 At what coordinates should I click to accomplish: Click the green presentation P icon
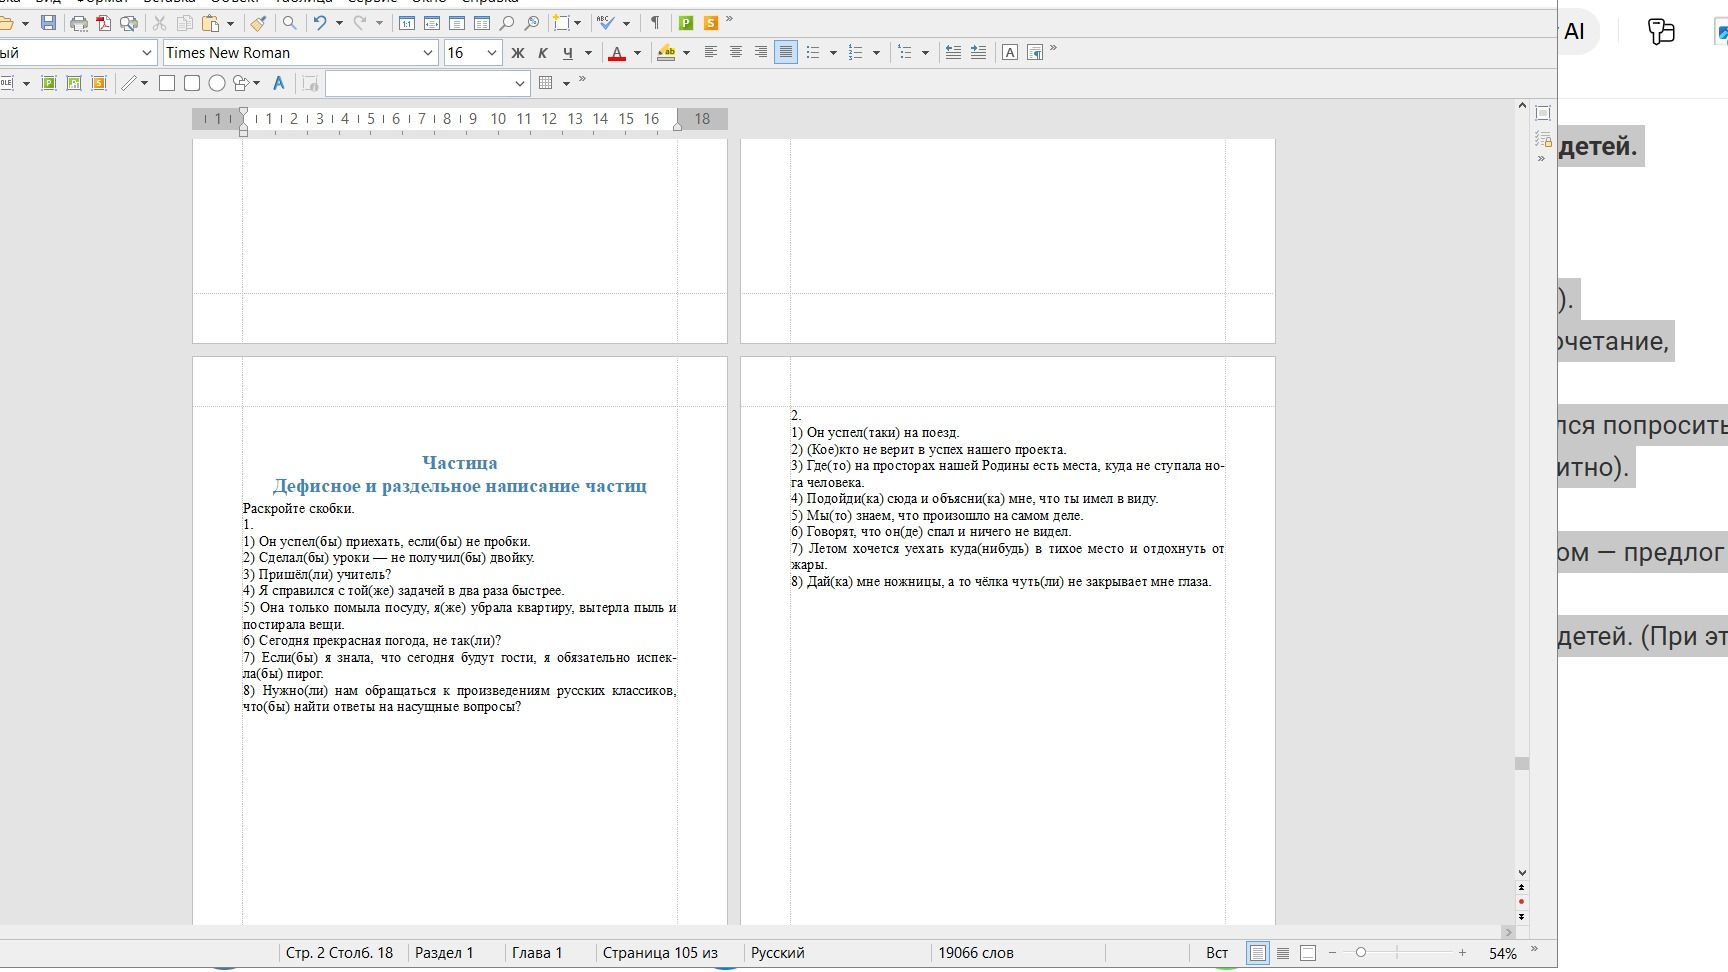coord(686,22)
